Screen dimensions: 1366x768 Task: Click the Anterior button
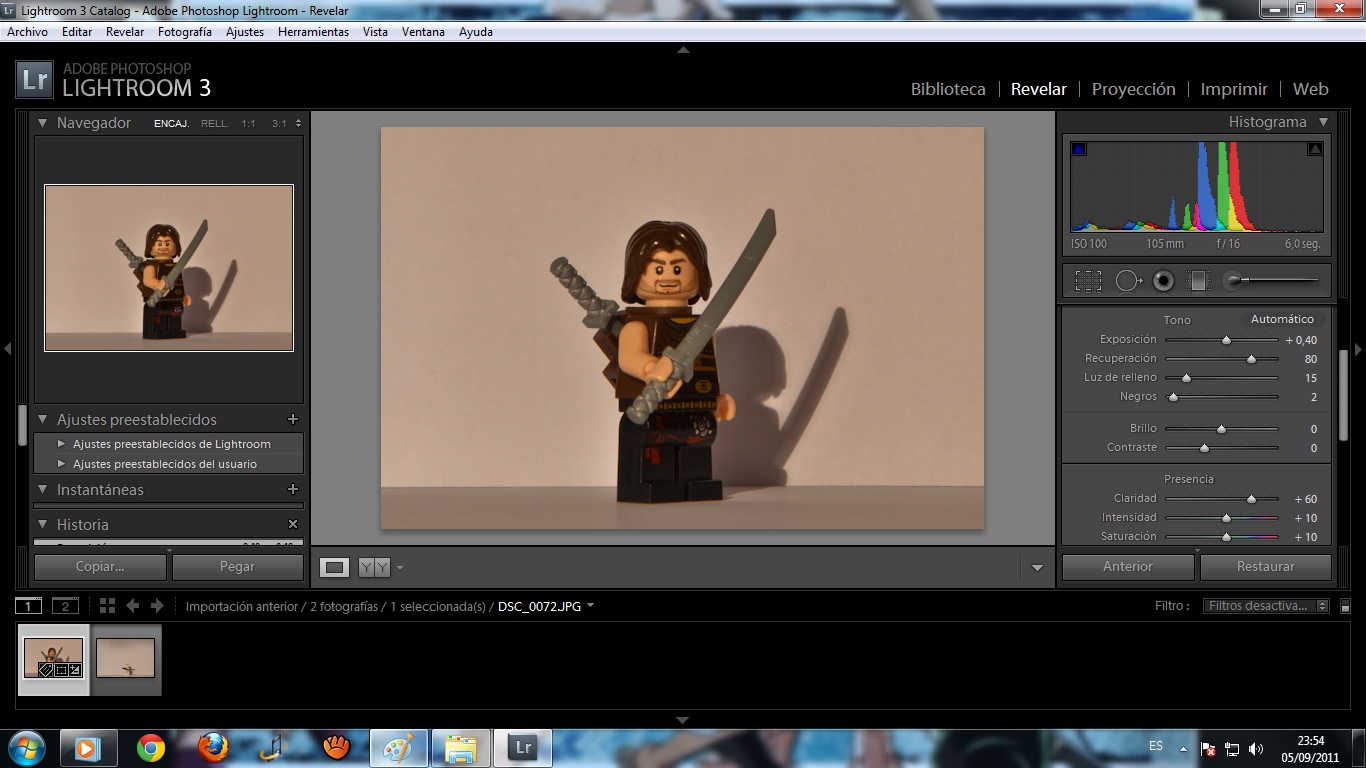pos(1128,567)
